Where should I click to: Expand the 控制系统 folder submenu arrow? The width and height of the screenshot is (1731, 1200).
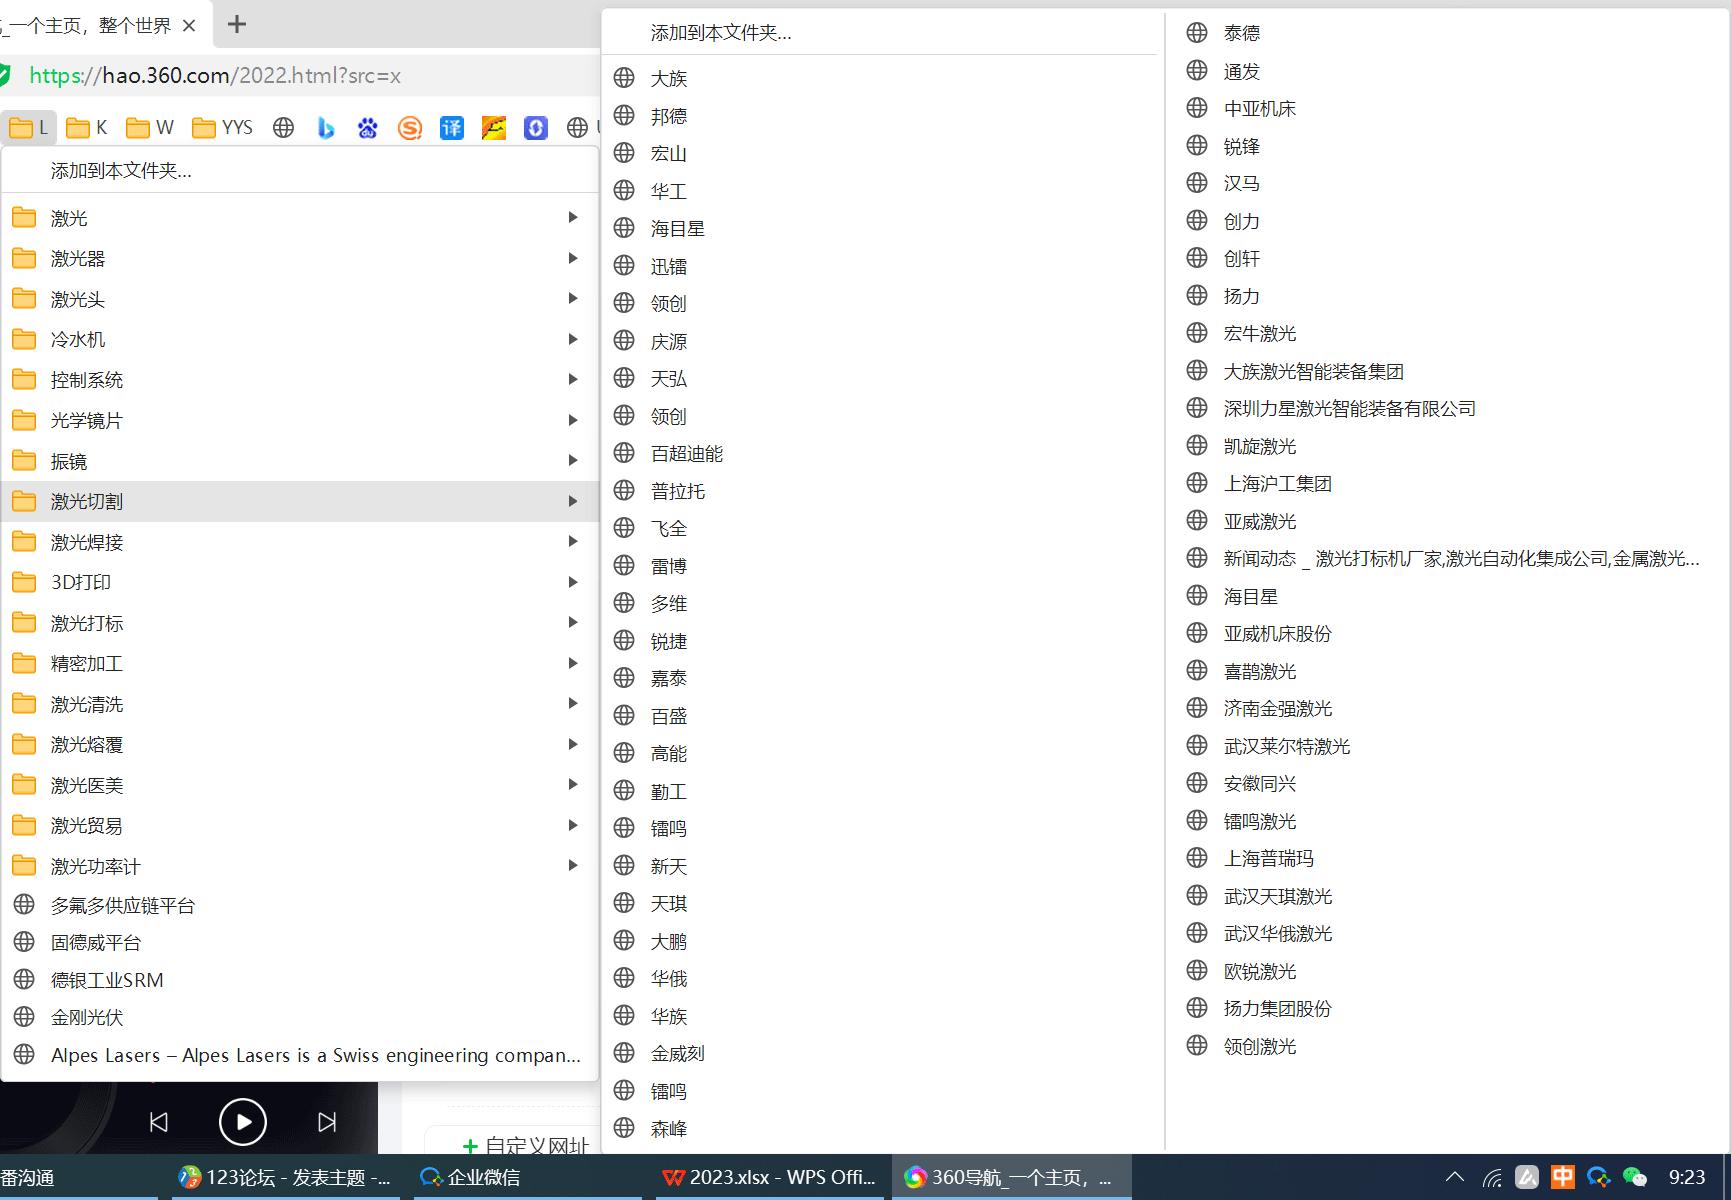click(573, 379)
